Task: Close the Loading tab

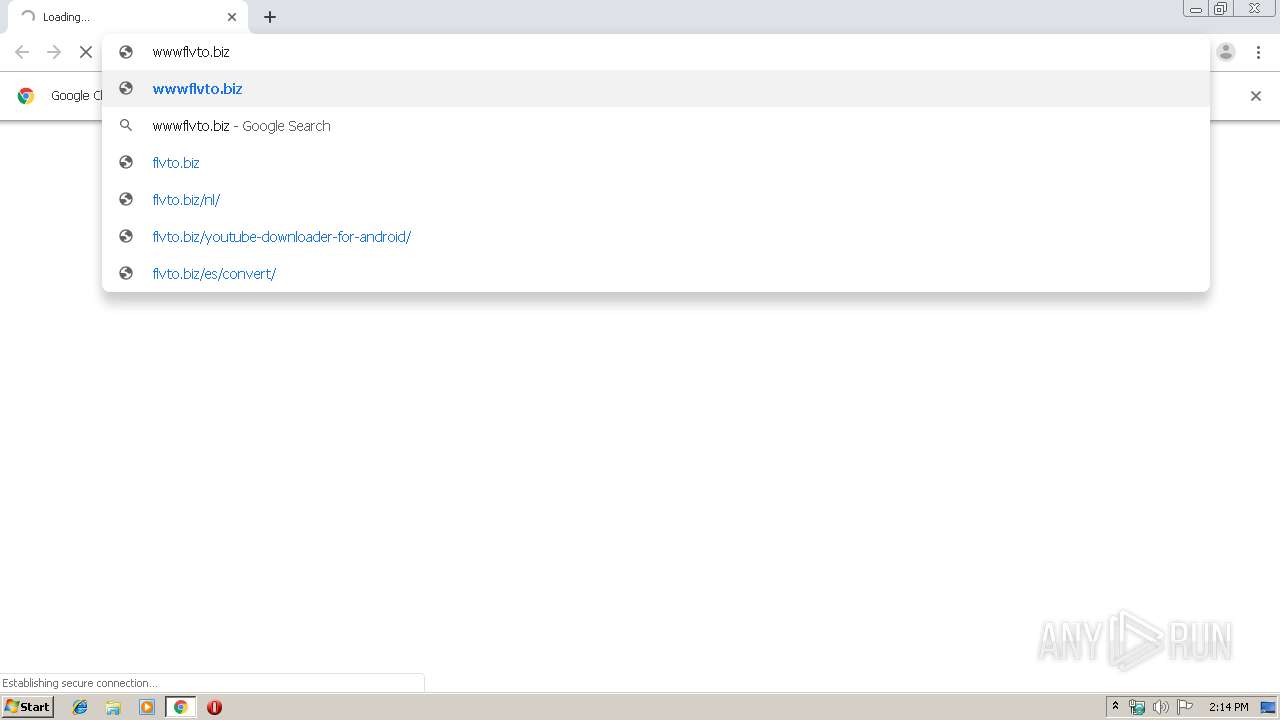Action: (232, 17)
